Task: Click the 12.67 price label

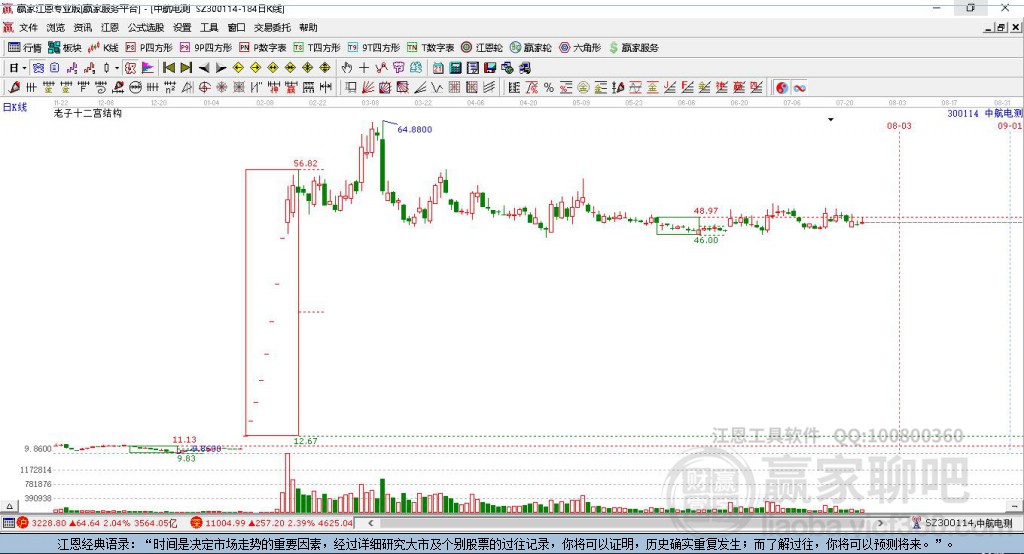Action: [x=306, y=441]
